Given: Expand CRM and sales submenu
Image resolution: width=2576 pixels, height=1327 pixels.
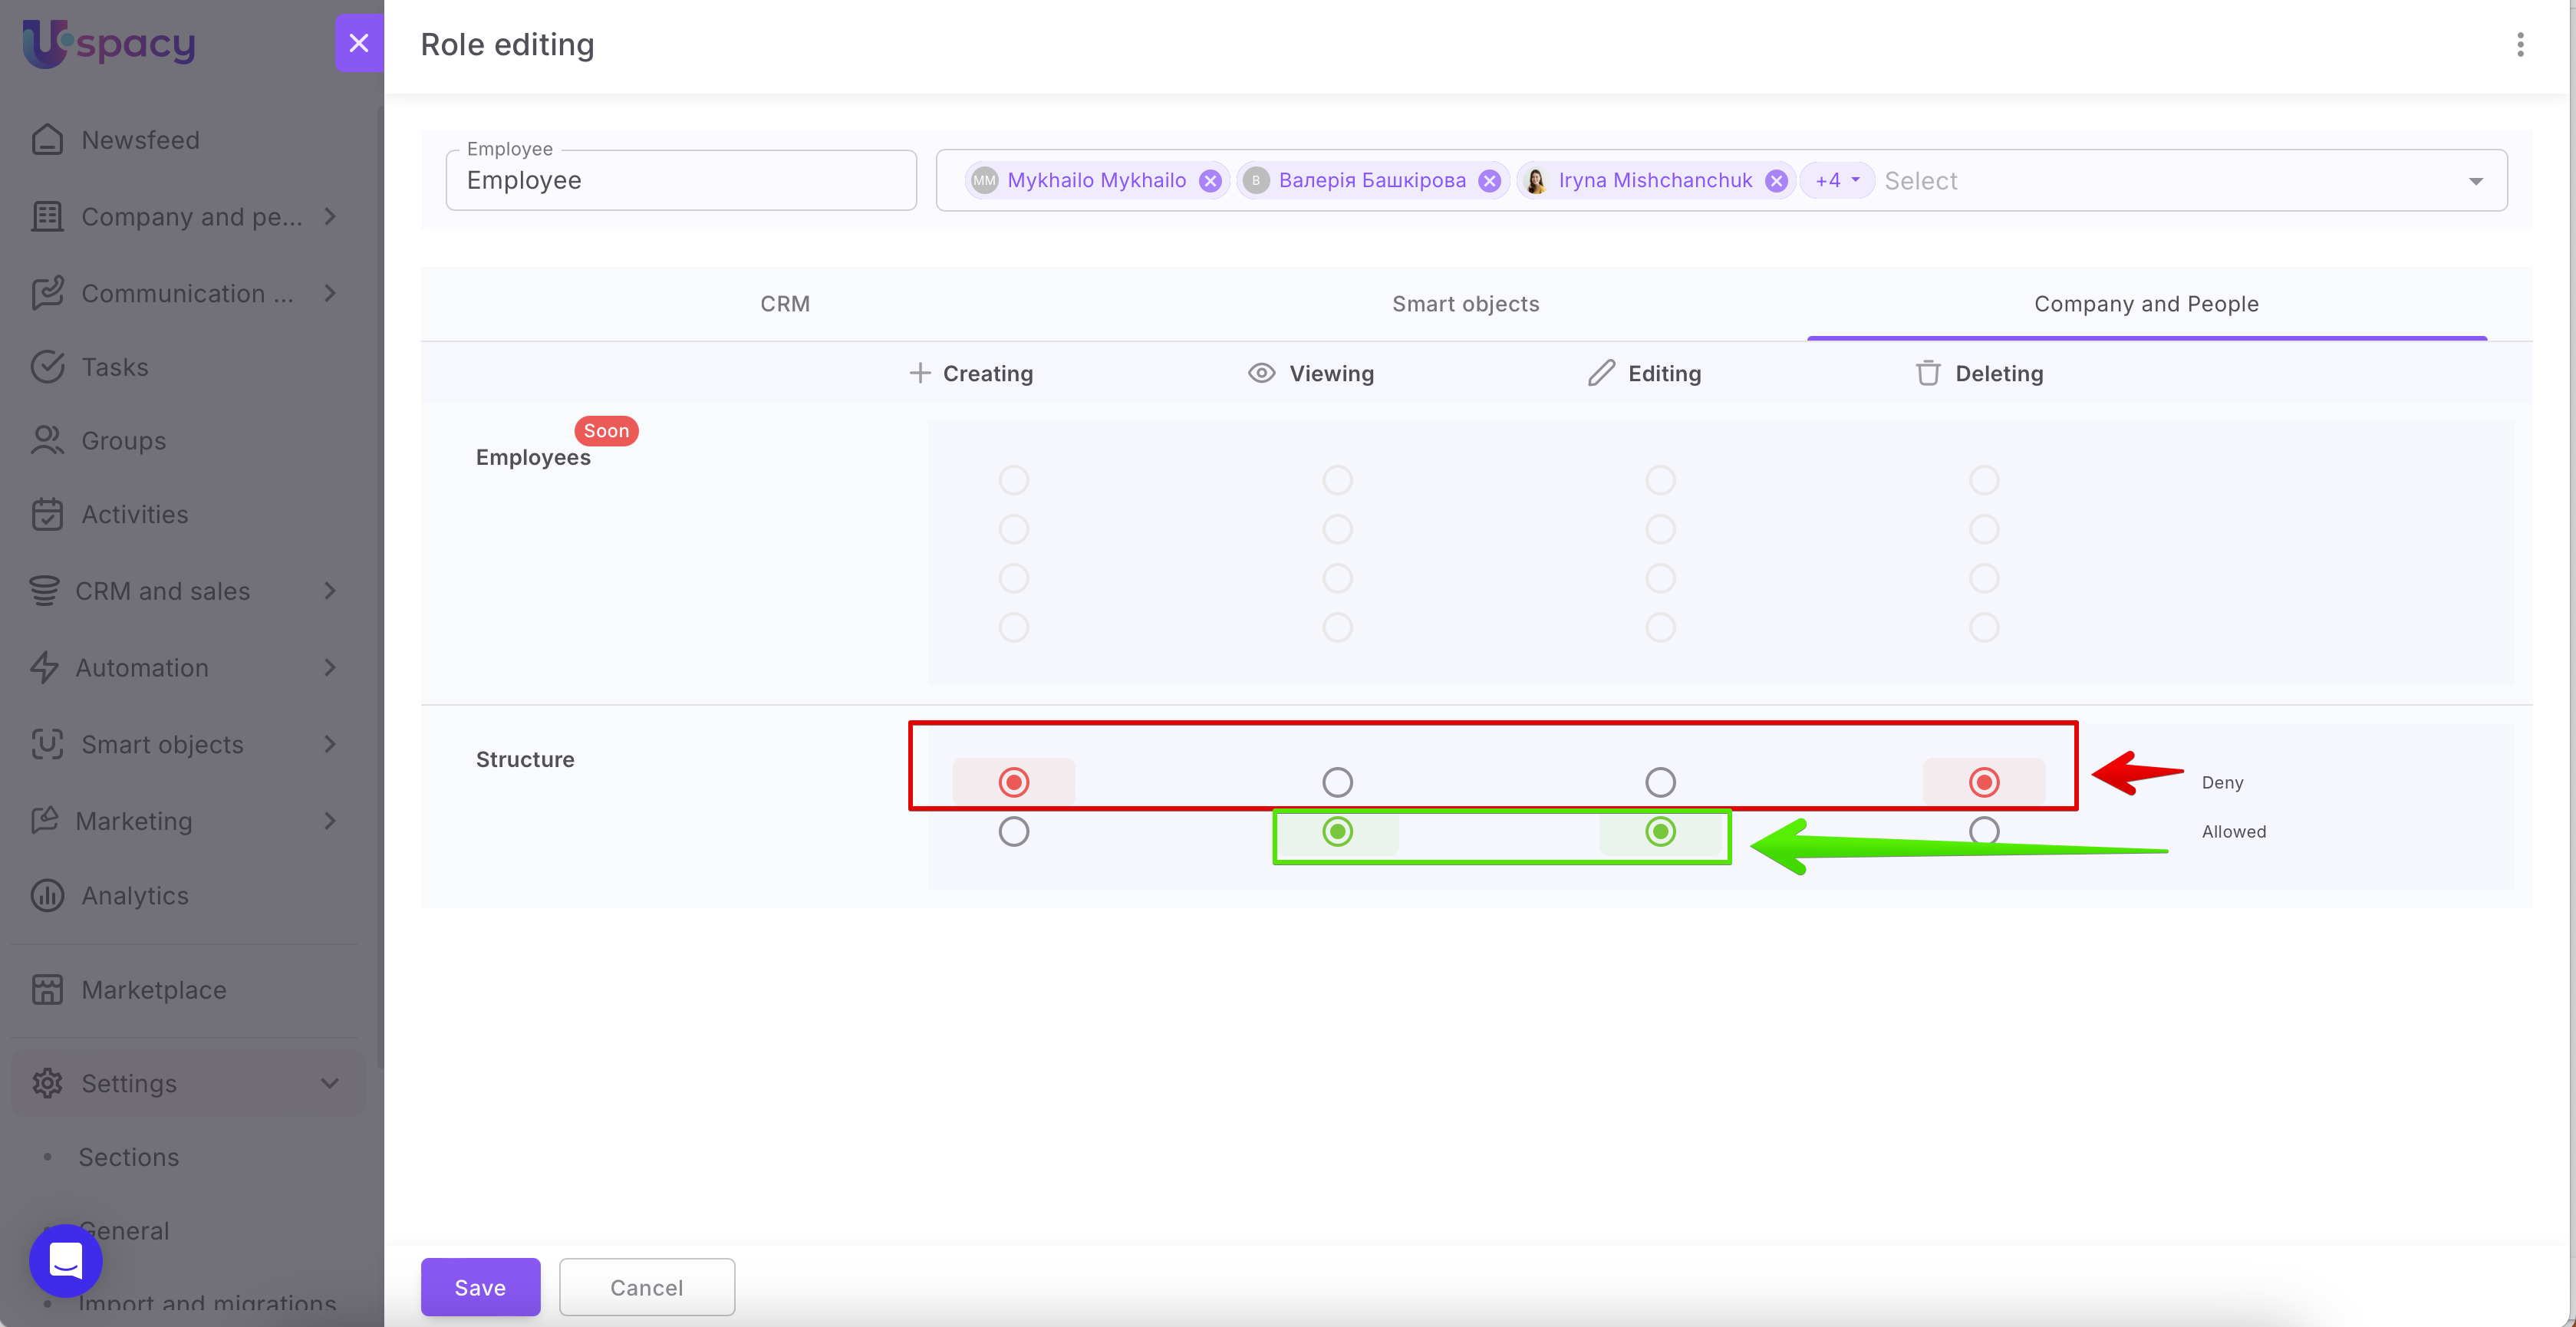Looking at the screenshot, I should [x=330, y=591].
